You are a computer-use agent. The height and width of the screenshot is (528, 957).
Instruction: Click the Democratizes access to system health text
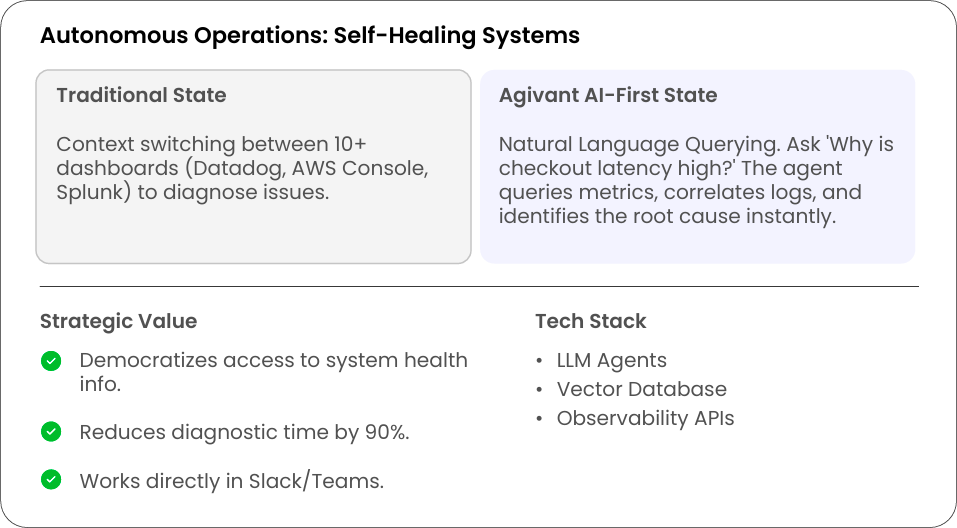tap(273, 371)
